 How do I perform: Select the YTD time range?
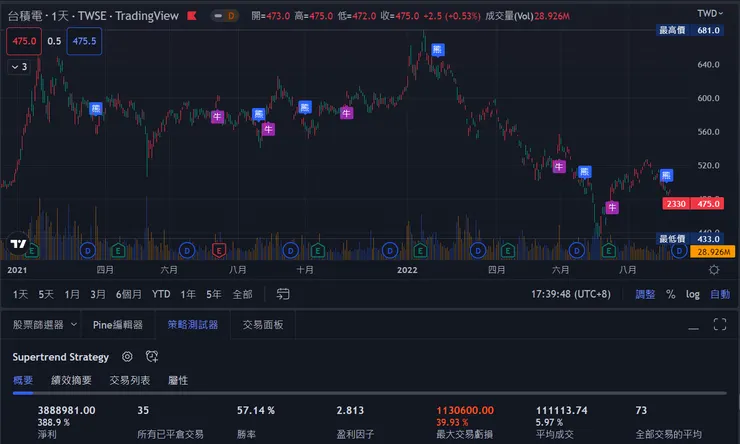click(161, 294)
